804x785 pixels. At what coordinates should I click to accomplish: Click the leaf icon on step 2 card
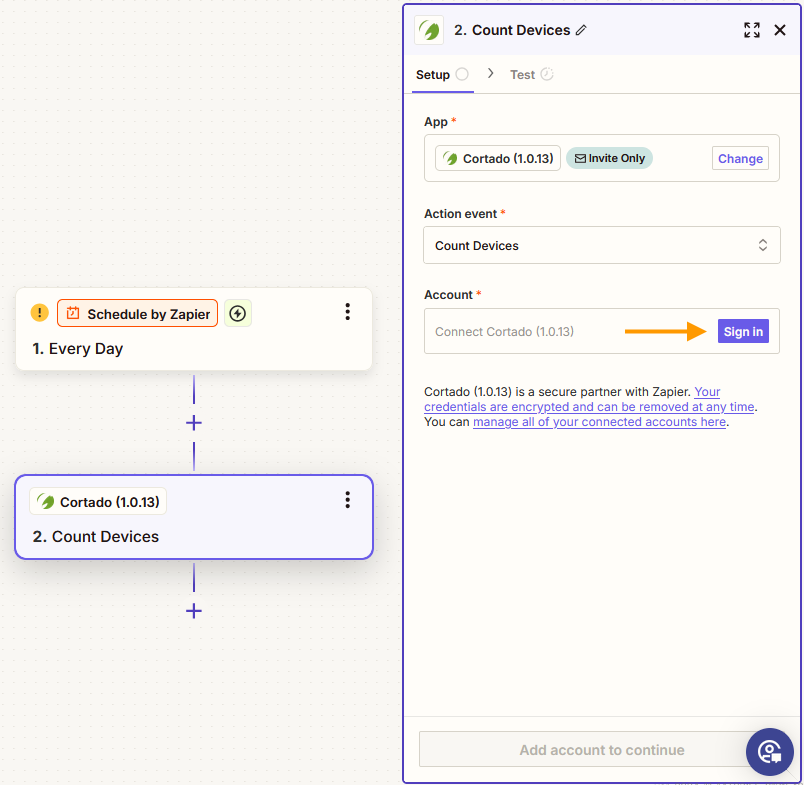(x=46, y=501)
